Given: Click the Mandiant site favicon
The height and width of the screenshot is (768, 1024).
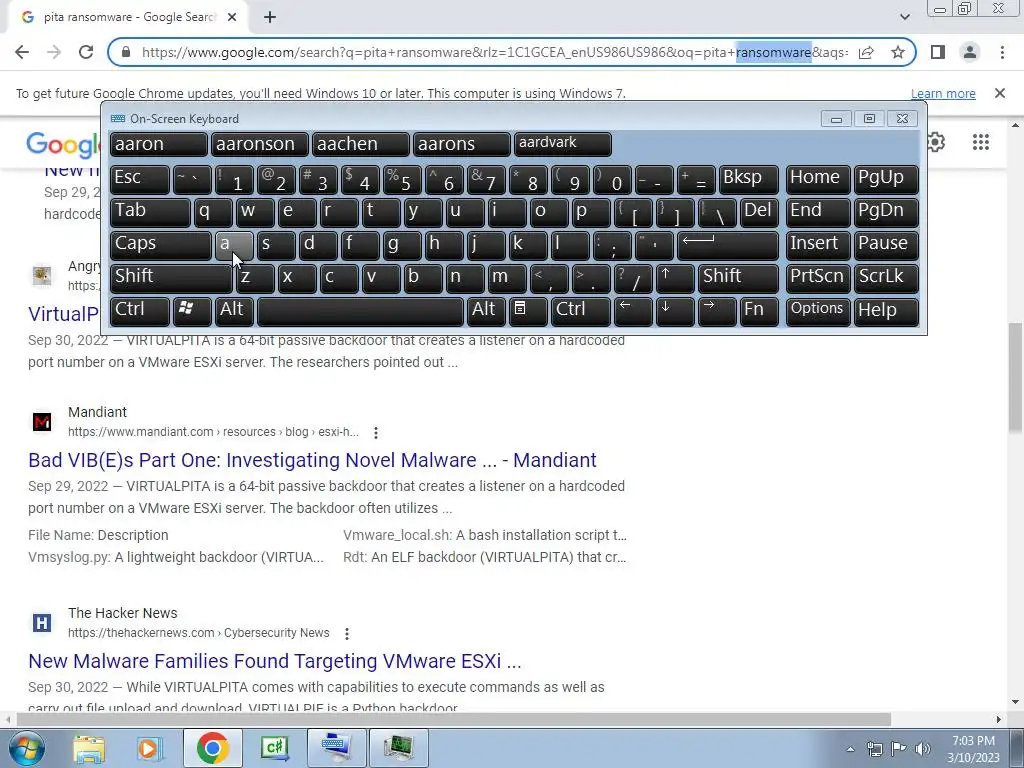Looking at the screenshot, I should [x=42, y=422].
